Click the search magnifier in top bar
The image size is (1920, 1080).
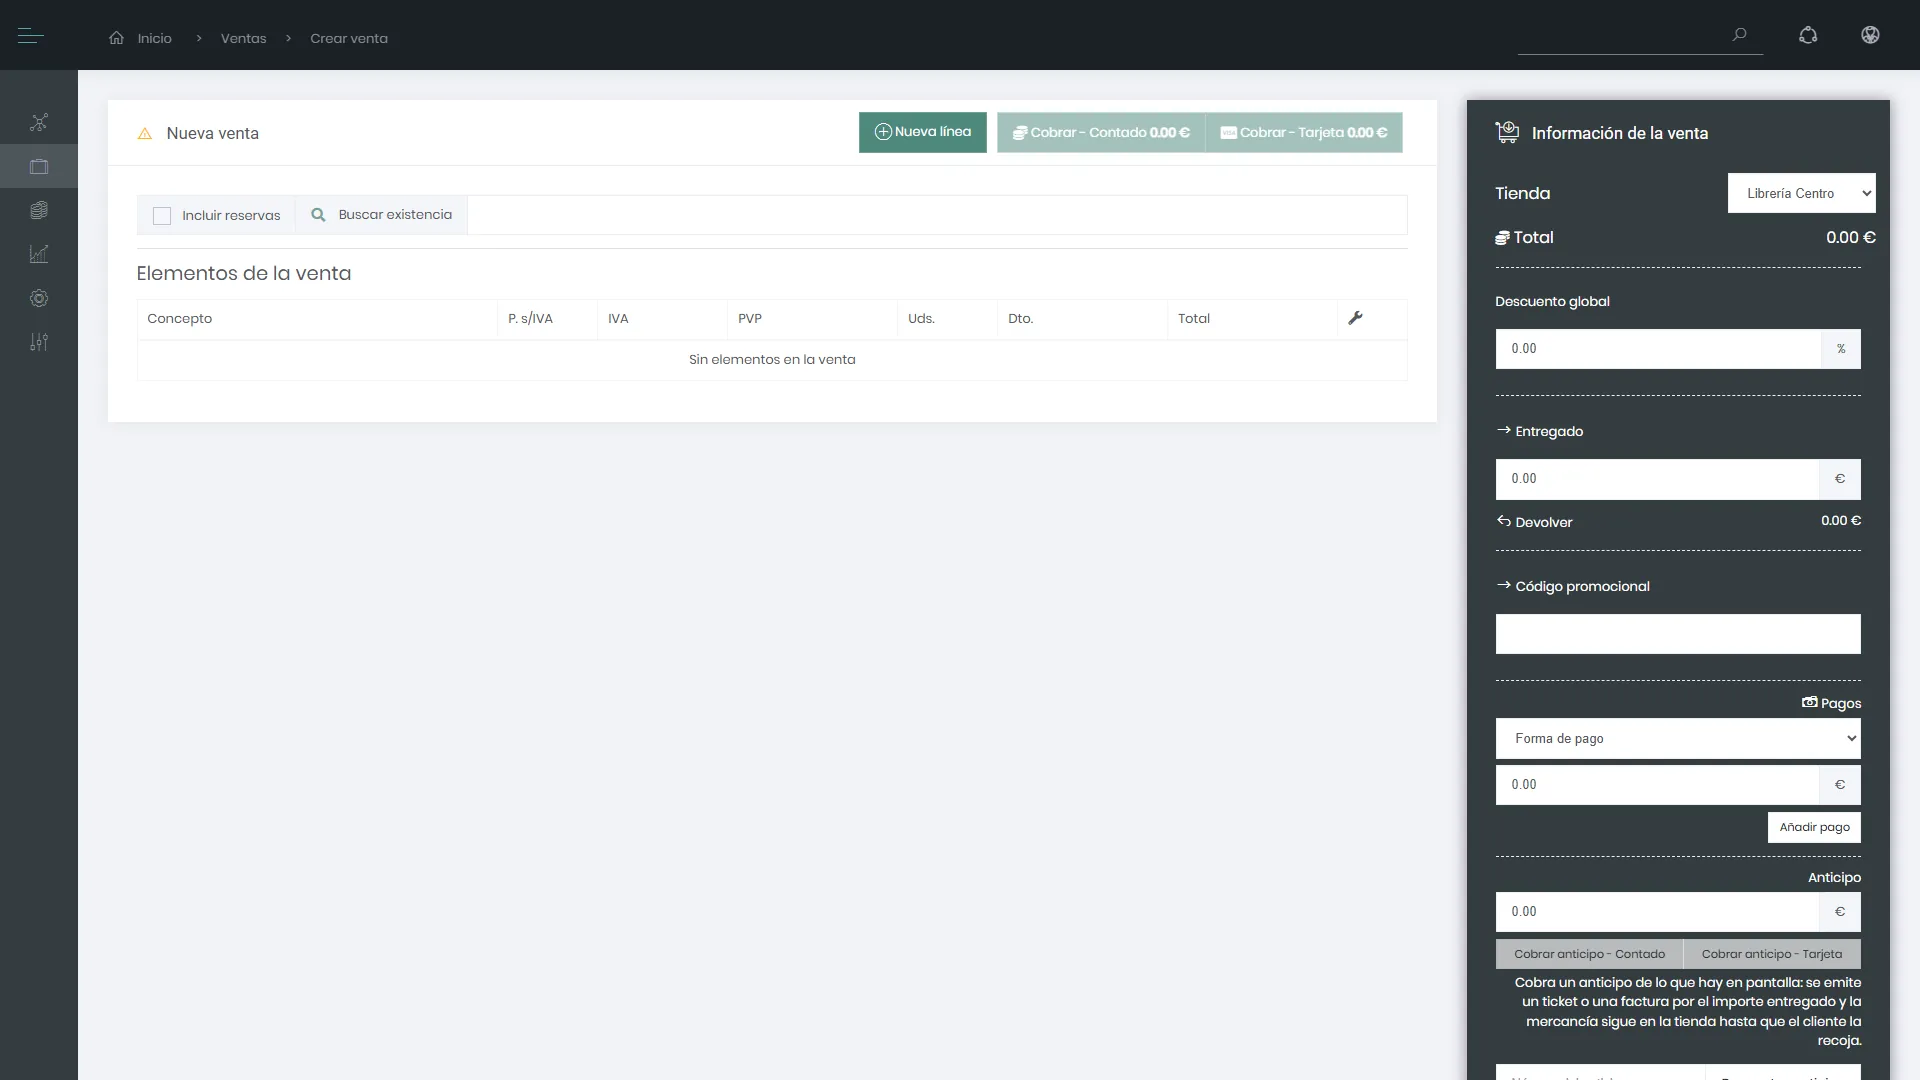(1740, 35)
